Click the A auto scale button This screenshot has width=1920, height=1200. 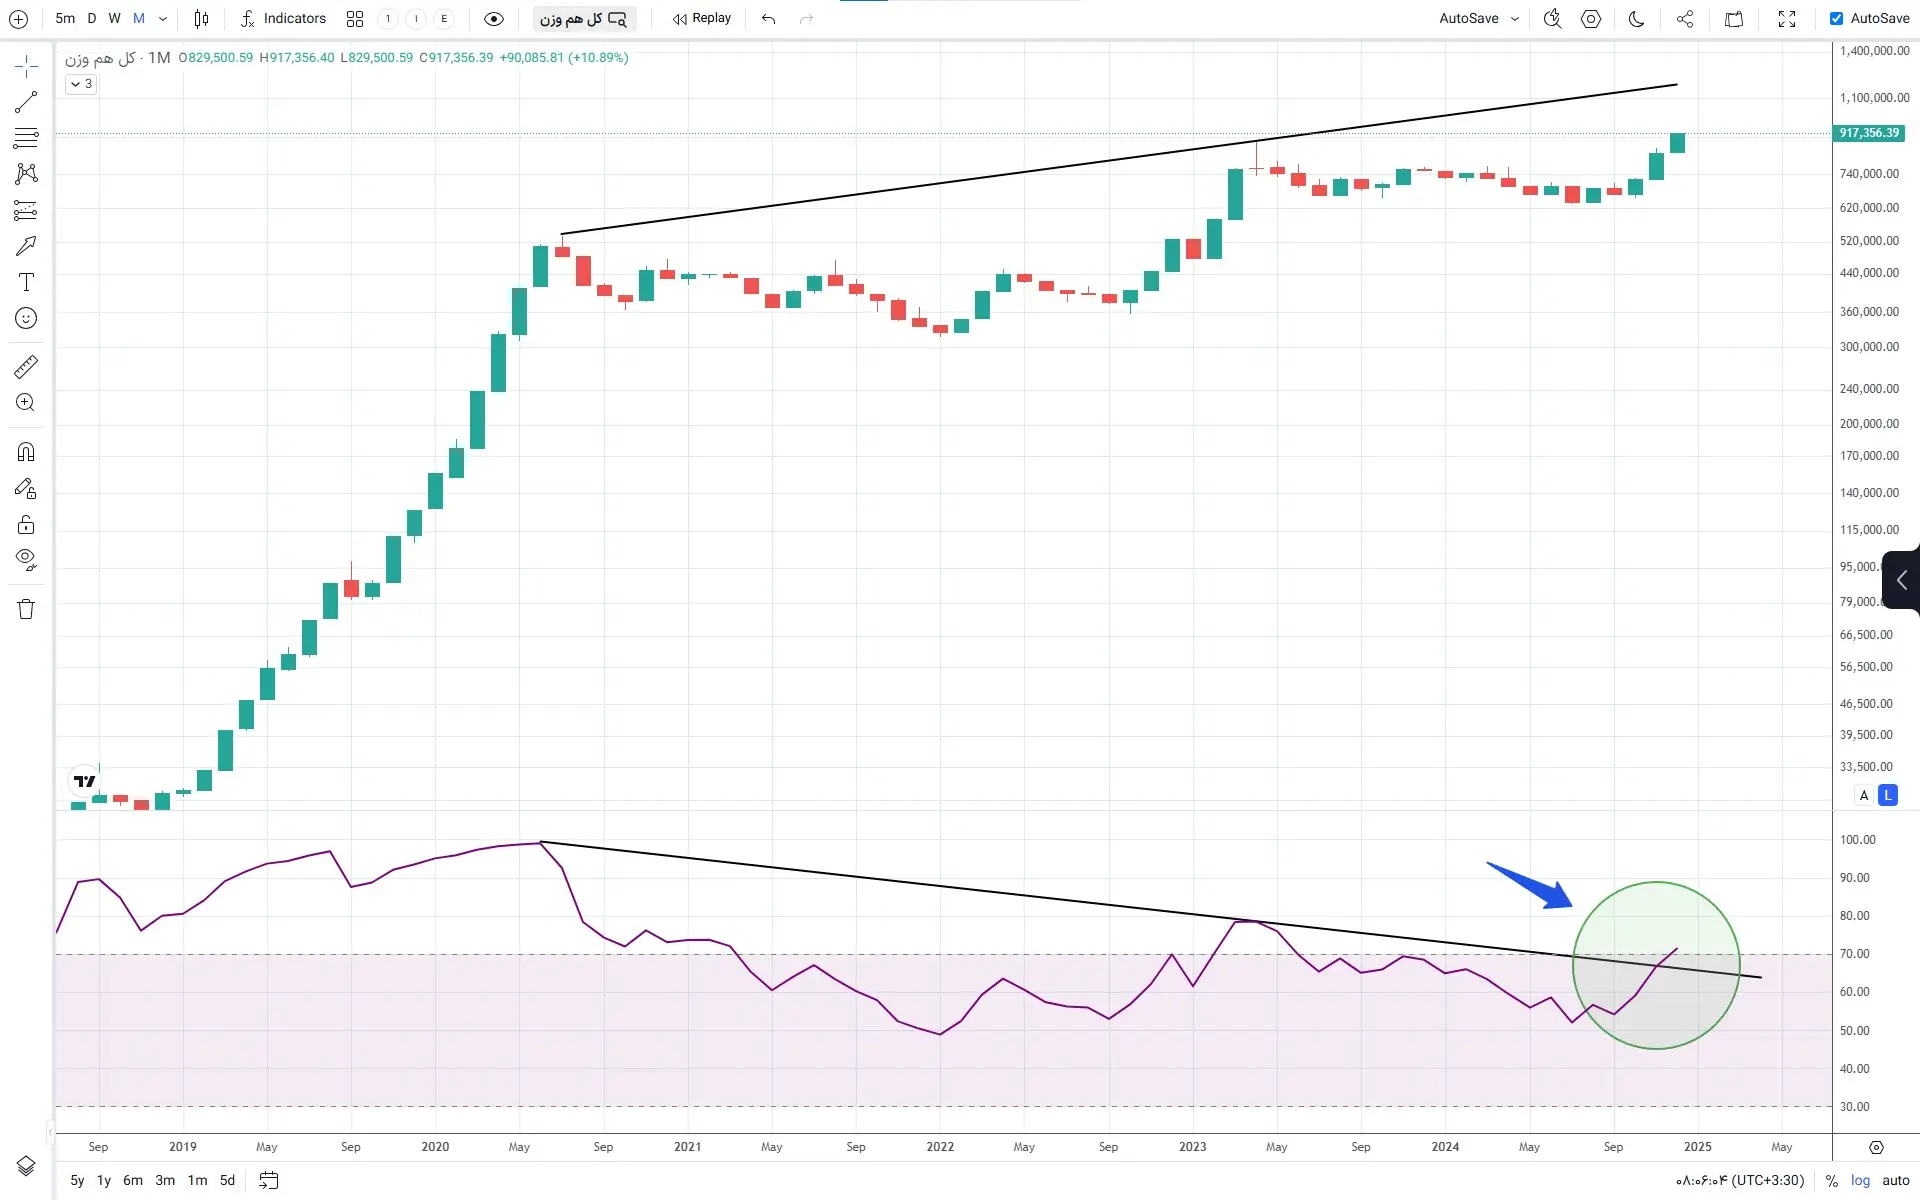tap(1863, 796)
